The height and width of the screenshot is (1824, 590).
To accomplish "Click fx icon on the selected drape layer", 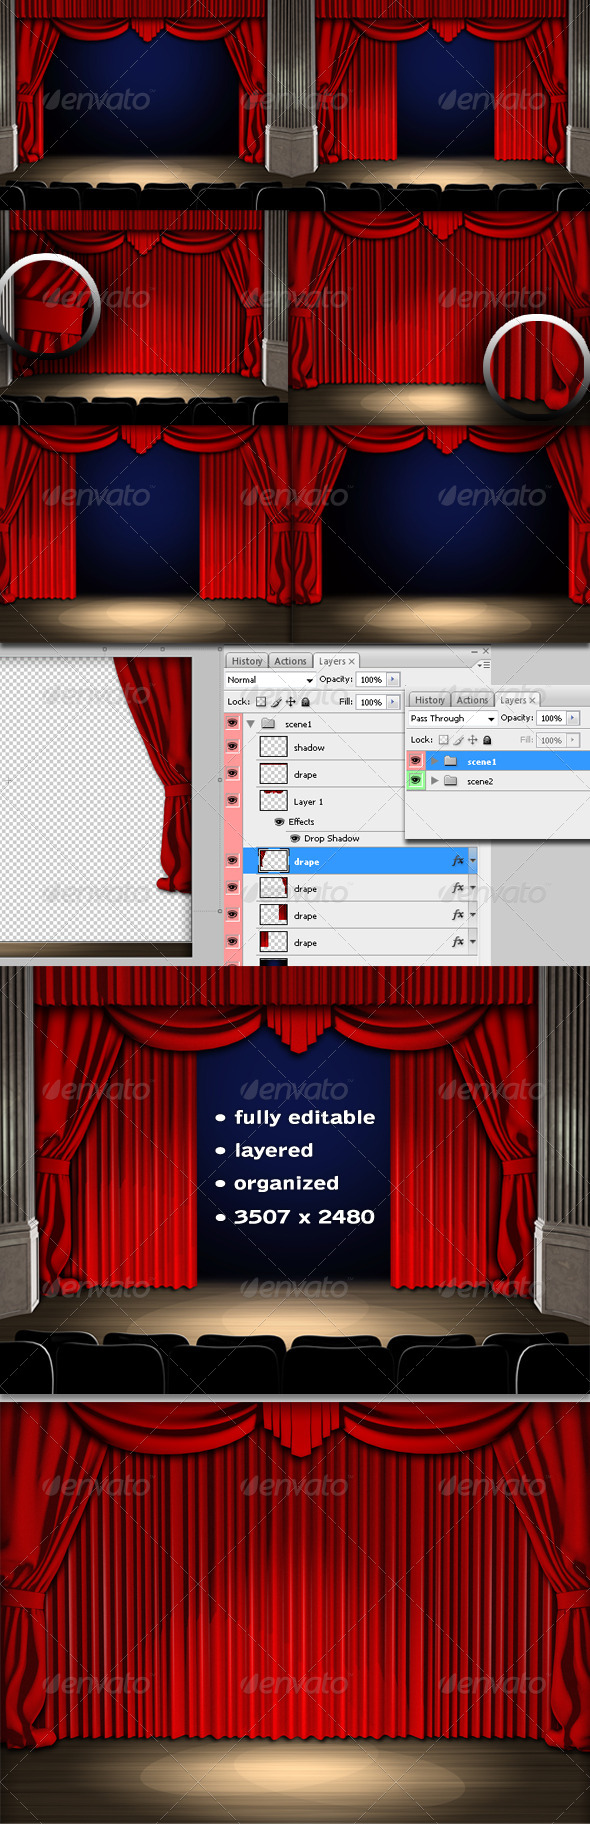I will 458,861.
